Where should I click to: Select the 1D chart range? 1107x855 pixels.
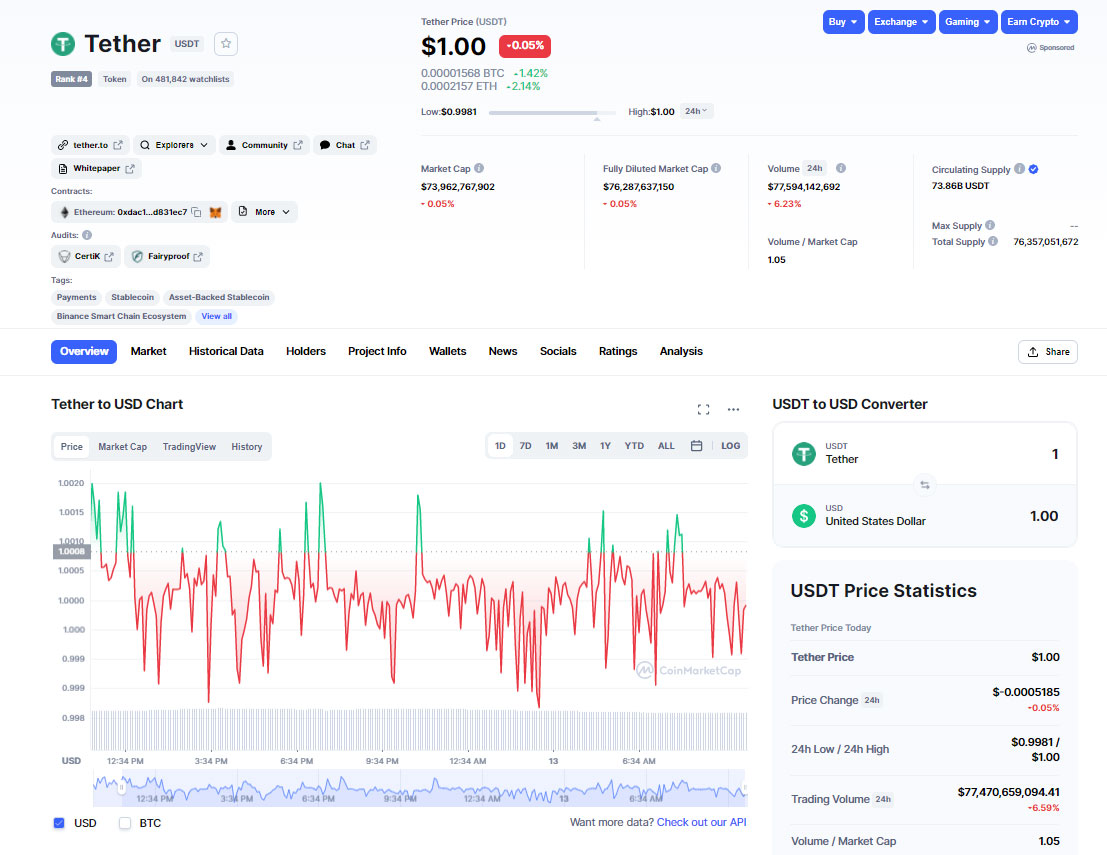click(500, 446)
